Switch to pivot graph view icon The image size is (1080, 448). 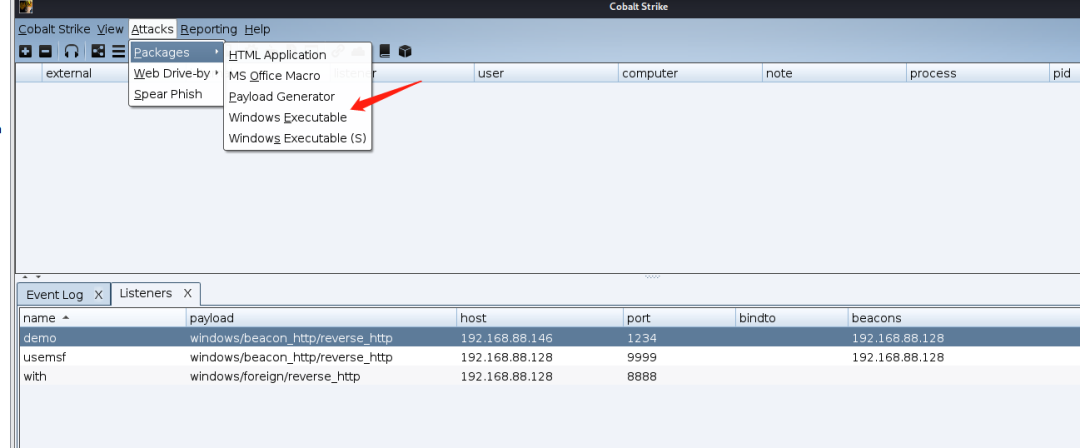98,51
